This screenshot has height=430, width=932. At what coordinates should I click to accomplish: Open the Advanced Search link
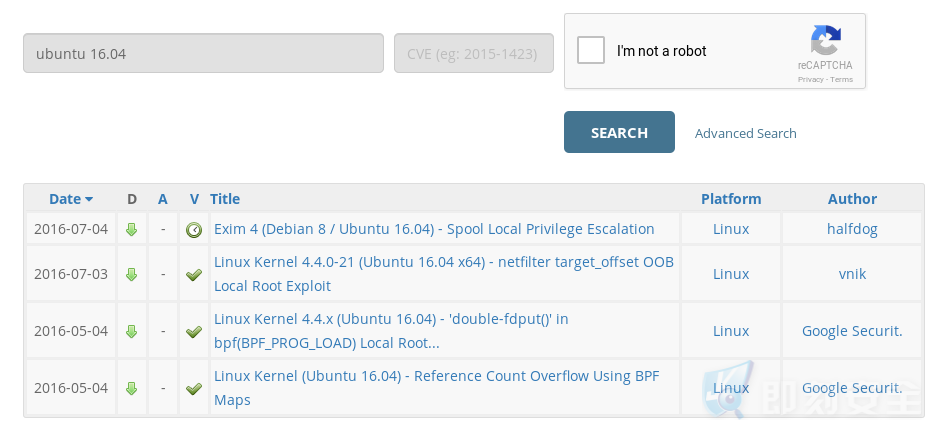tap(745, 133)
